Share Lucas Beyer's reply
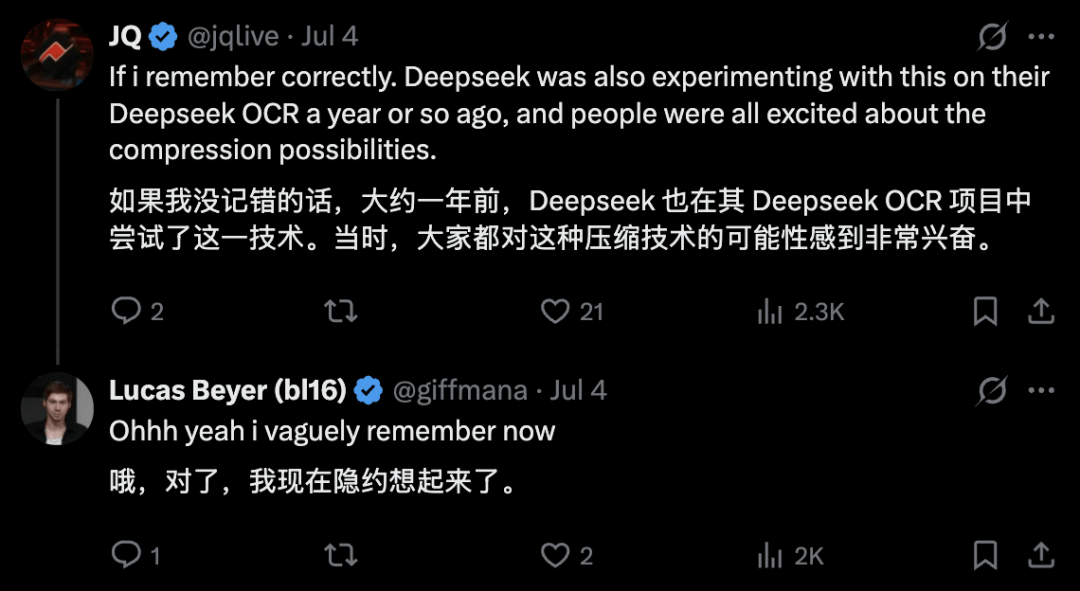The width and height of the screenshot is (1080, 591). click(1041, 555)
